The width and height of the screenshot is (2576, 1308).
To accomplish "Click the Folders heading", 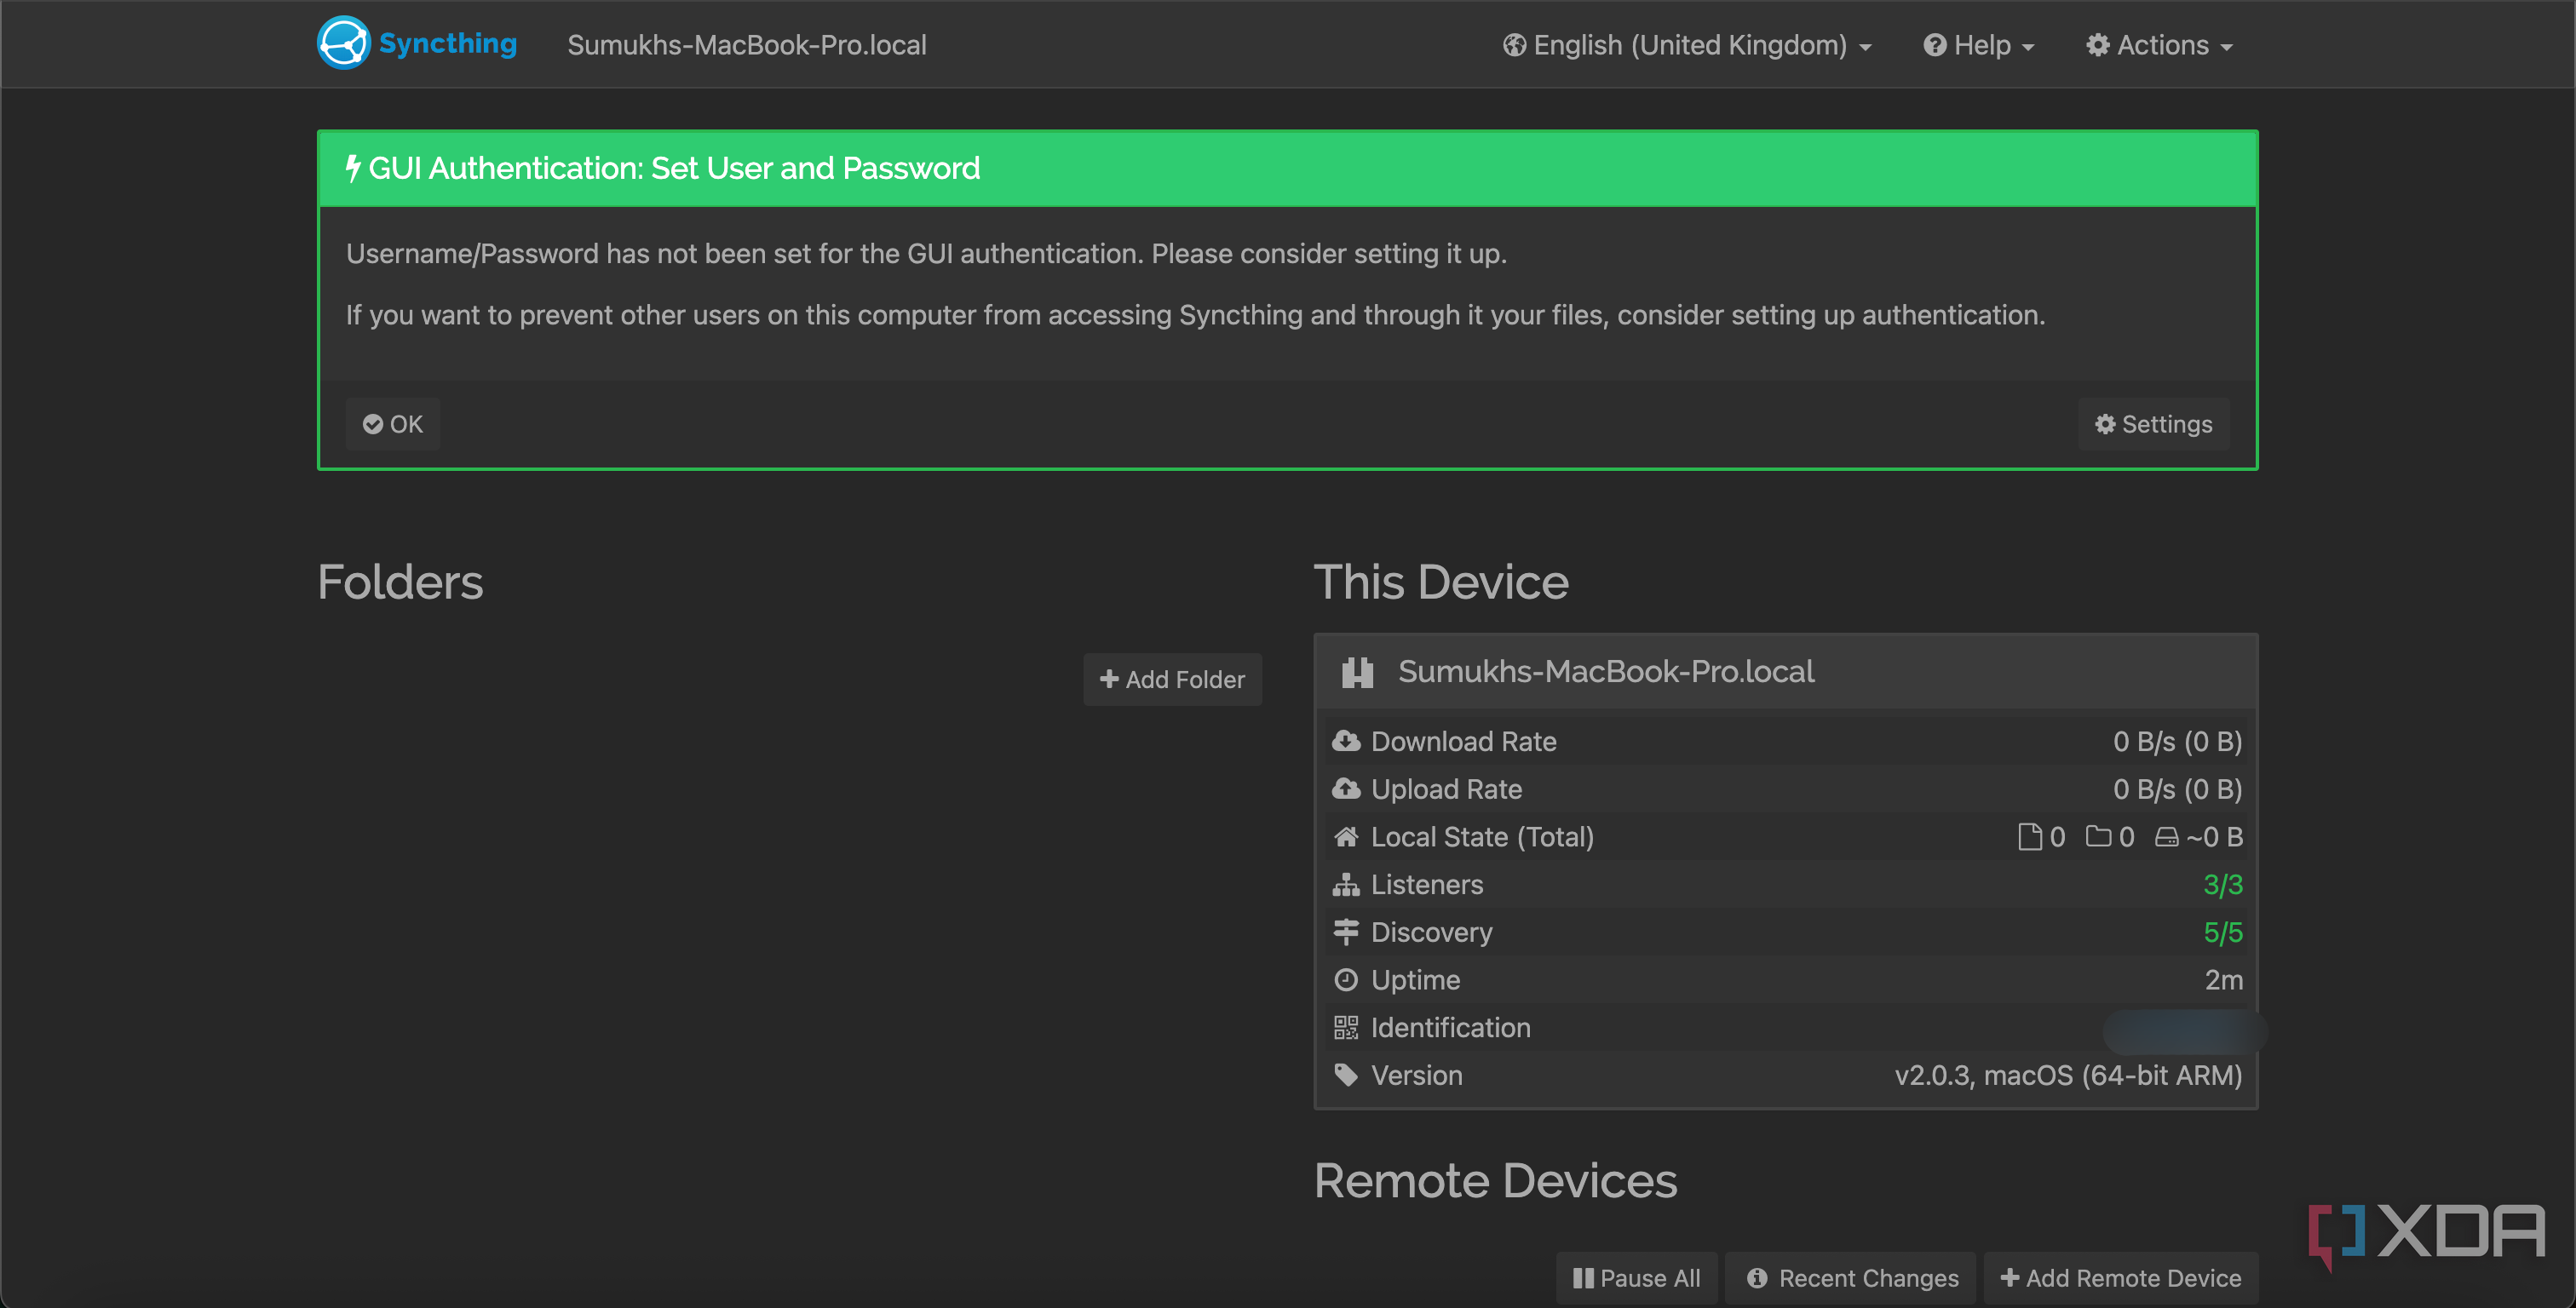I will tap(400, 582).
